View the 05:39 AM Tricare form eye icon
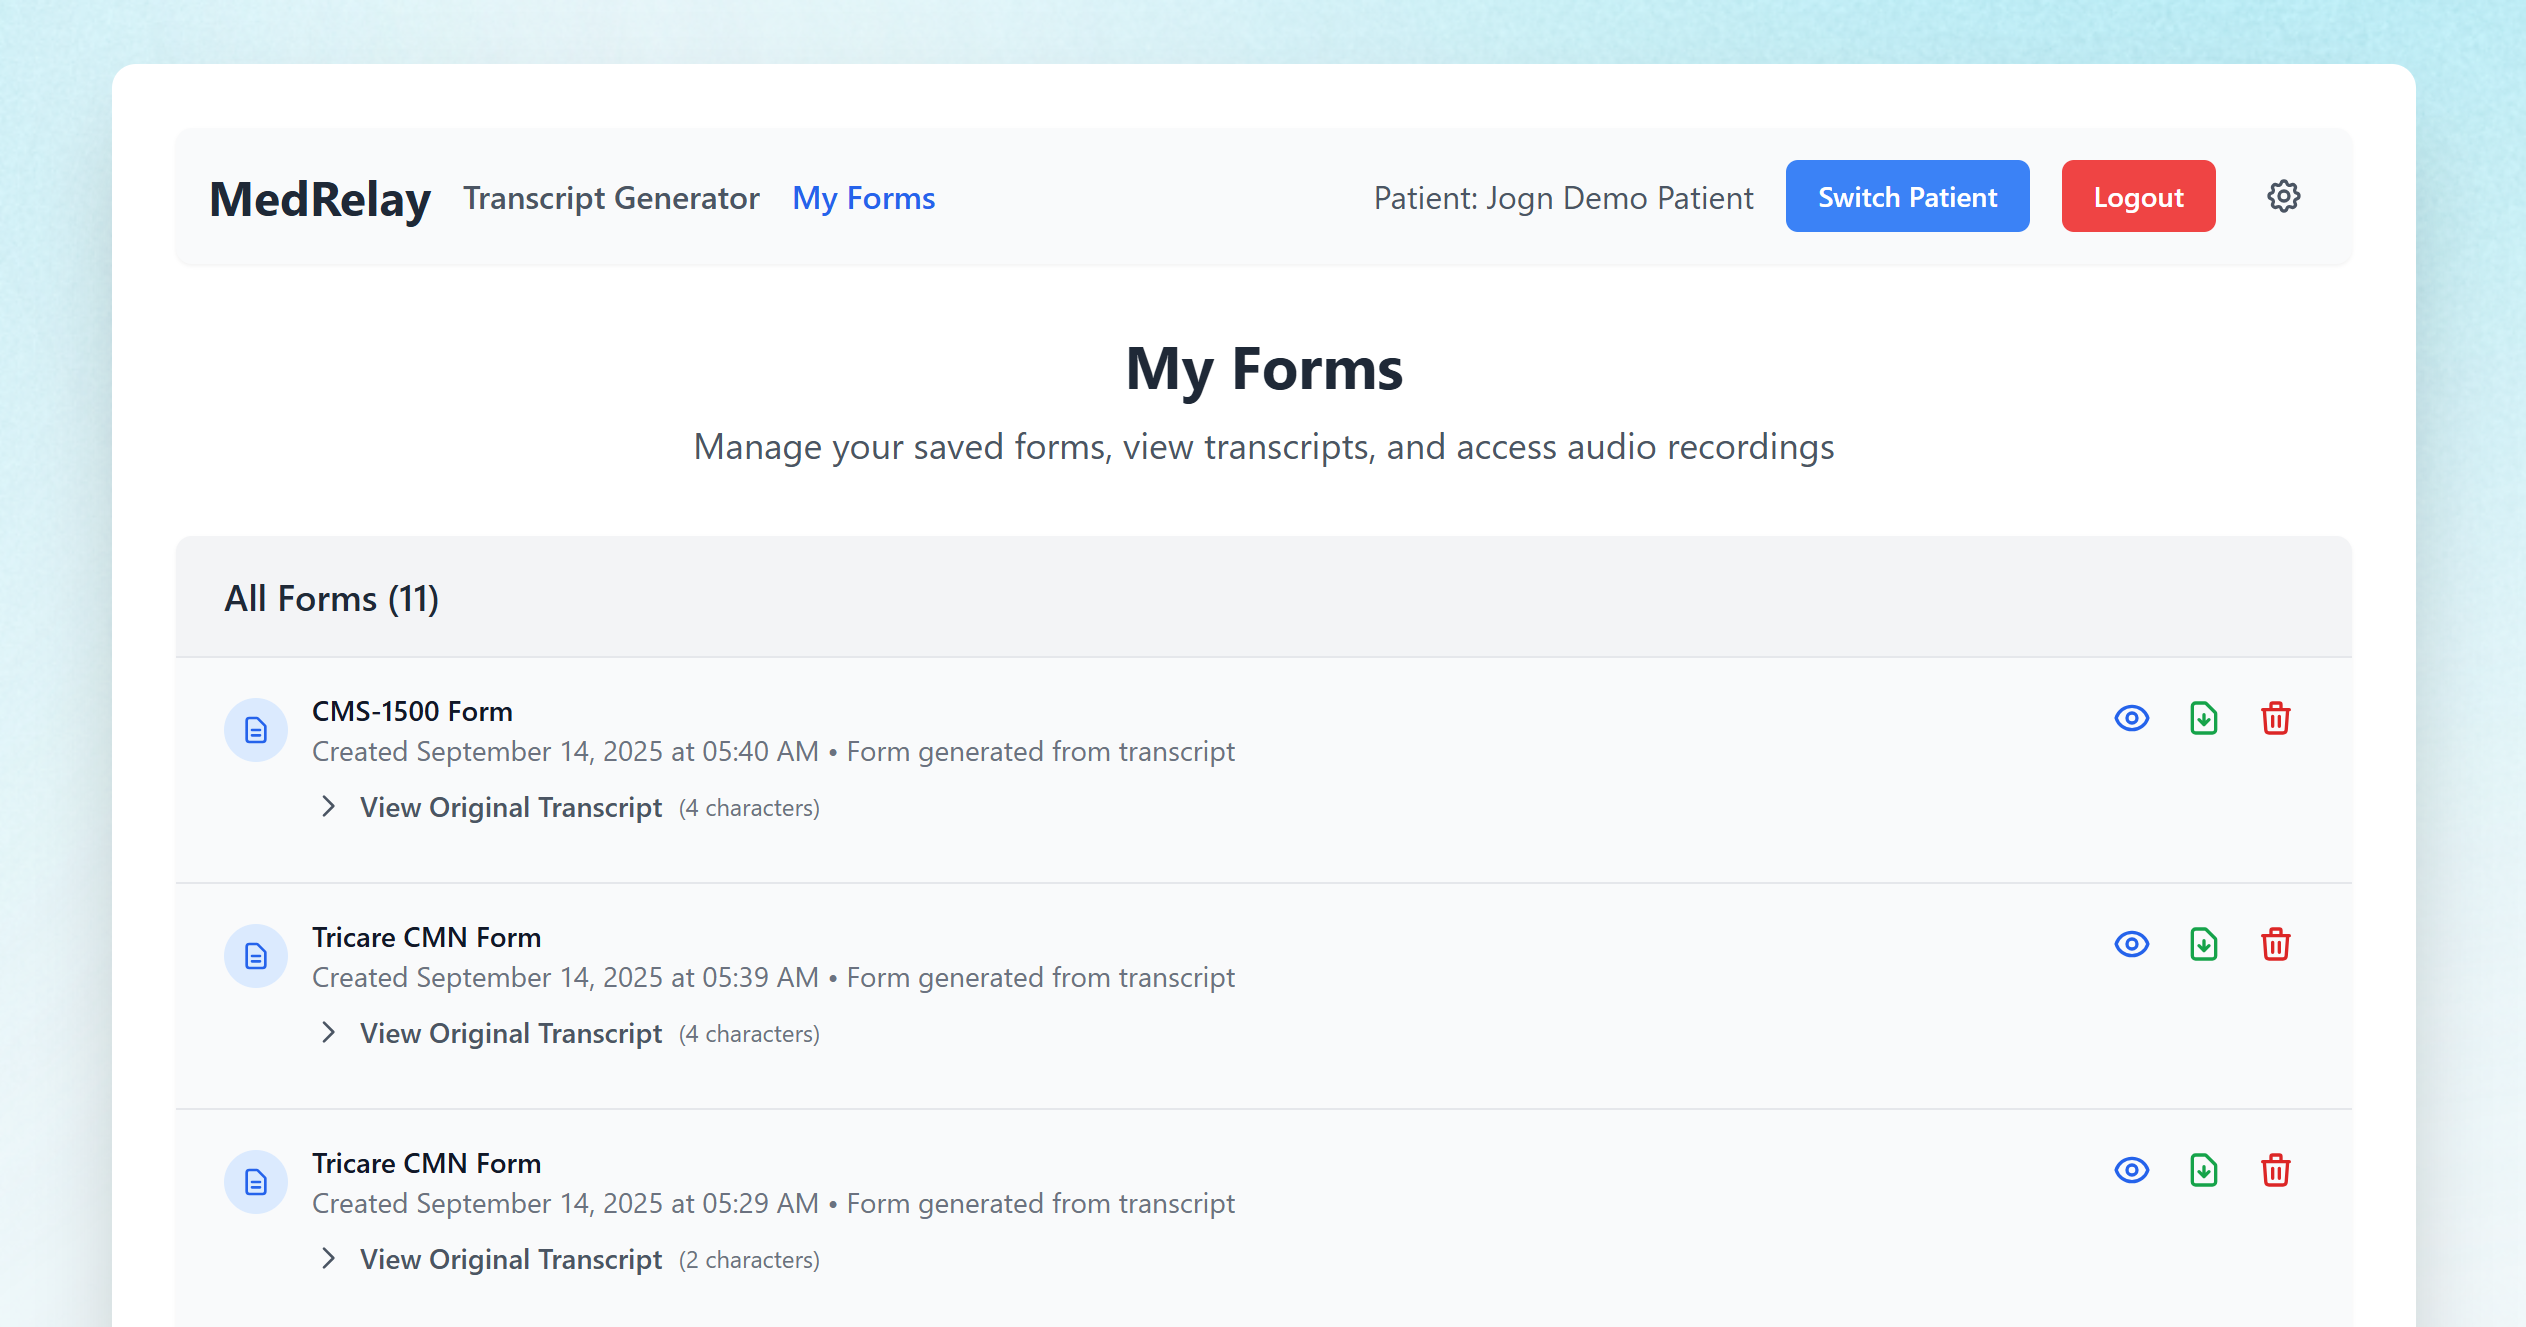 (x=2131, y=944)
